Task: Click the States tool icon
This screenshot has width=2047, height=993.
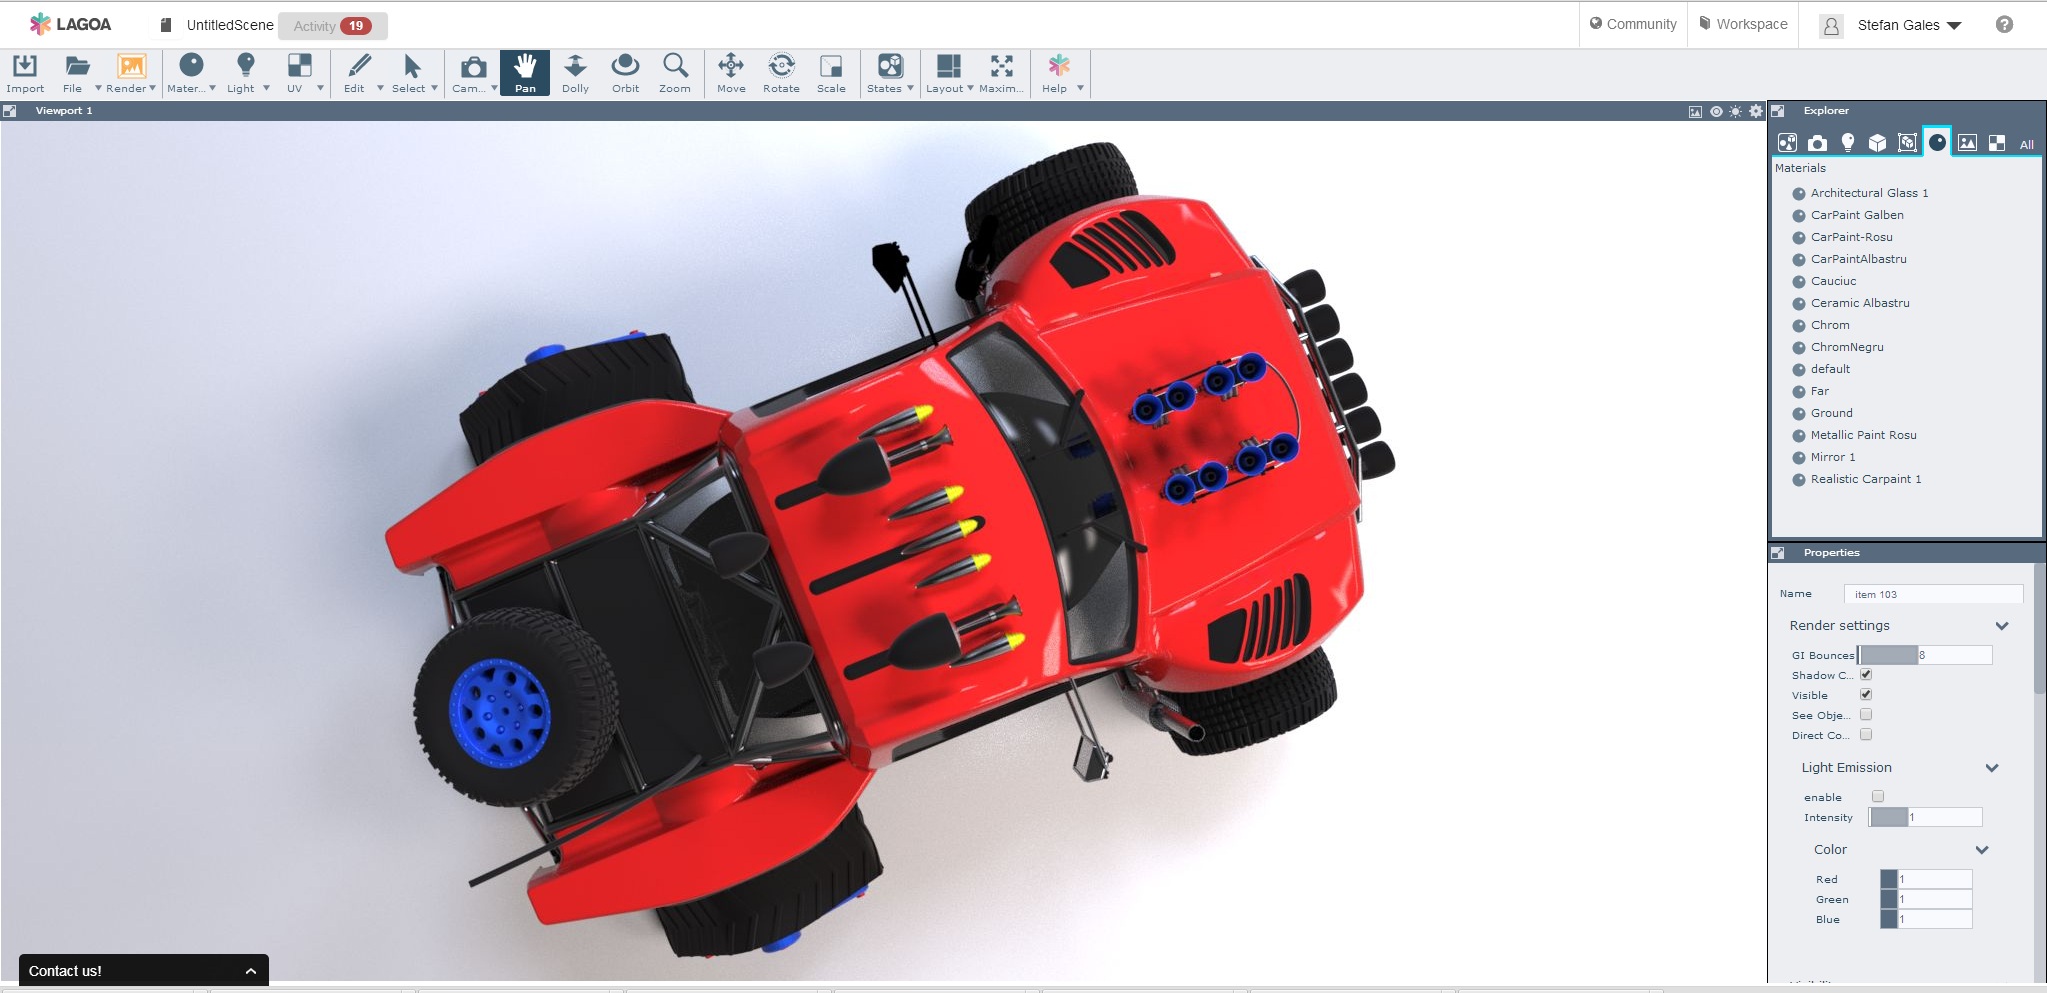Action: (x=890, y=66)
